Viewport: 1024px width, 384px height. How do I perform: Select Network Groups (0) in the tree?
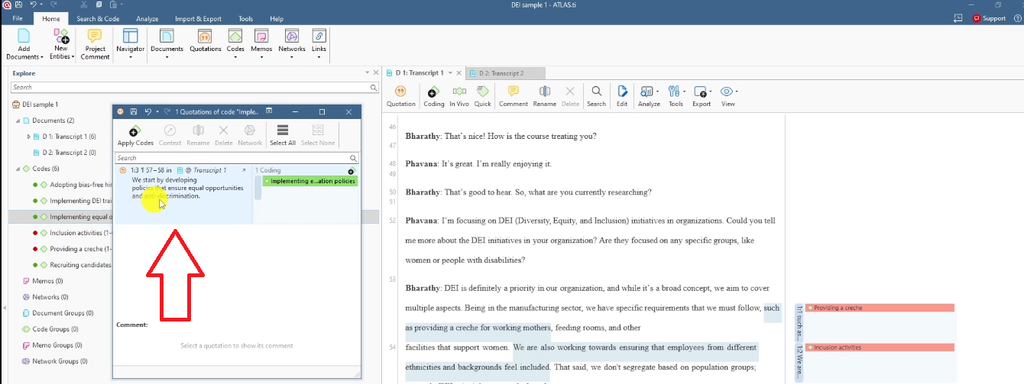pos(58,360)
